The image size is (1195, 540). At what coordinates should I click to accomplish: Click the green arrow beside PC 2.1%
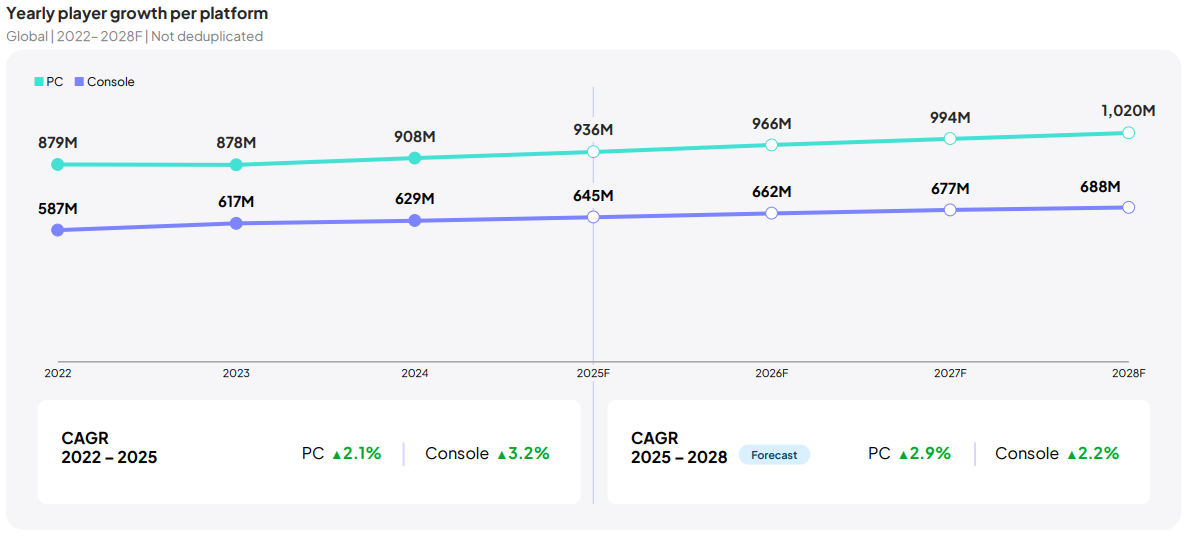point(336,454)
